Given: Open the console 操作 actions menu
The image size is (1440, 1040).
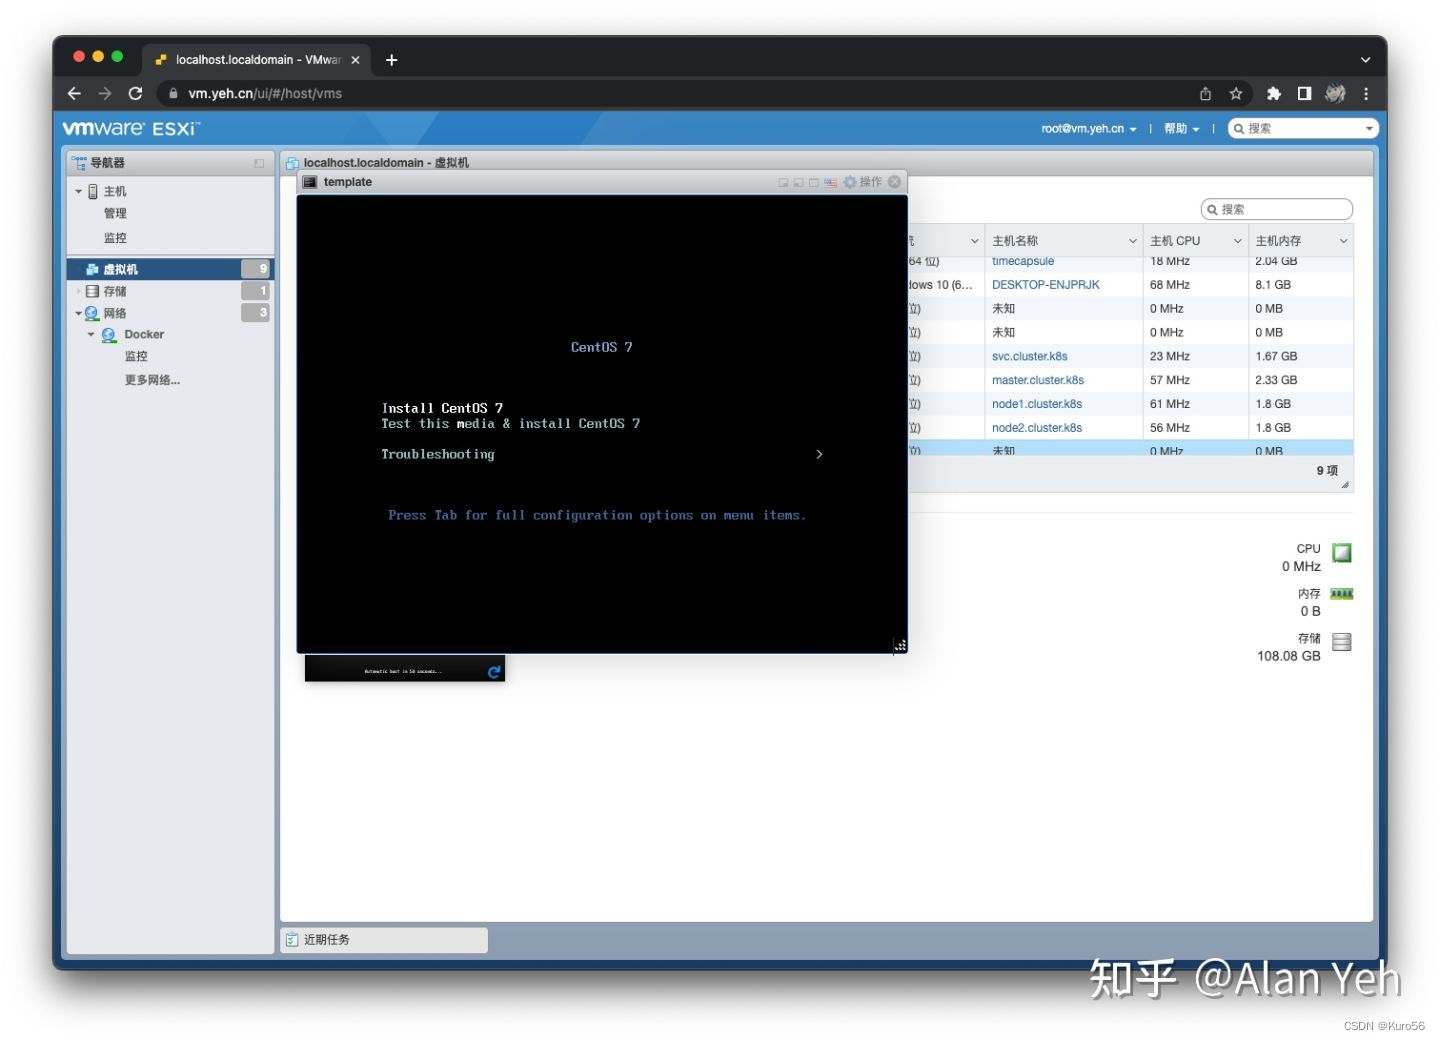Looking at the screenshot, I should (863, 182).
